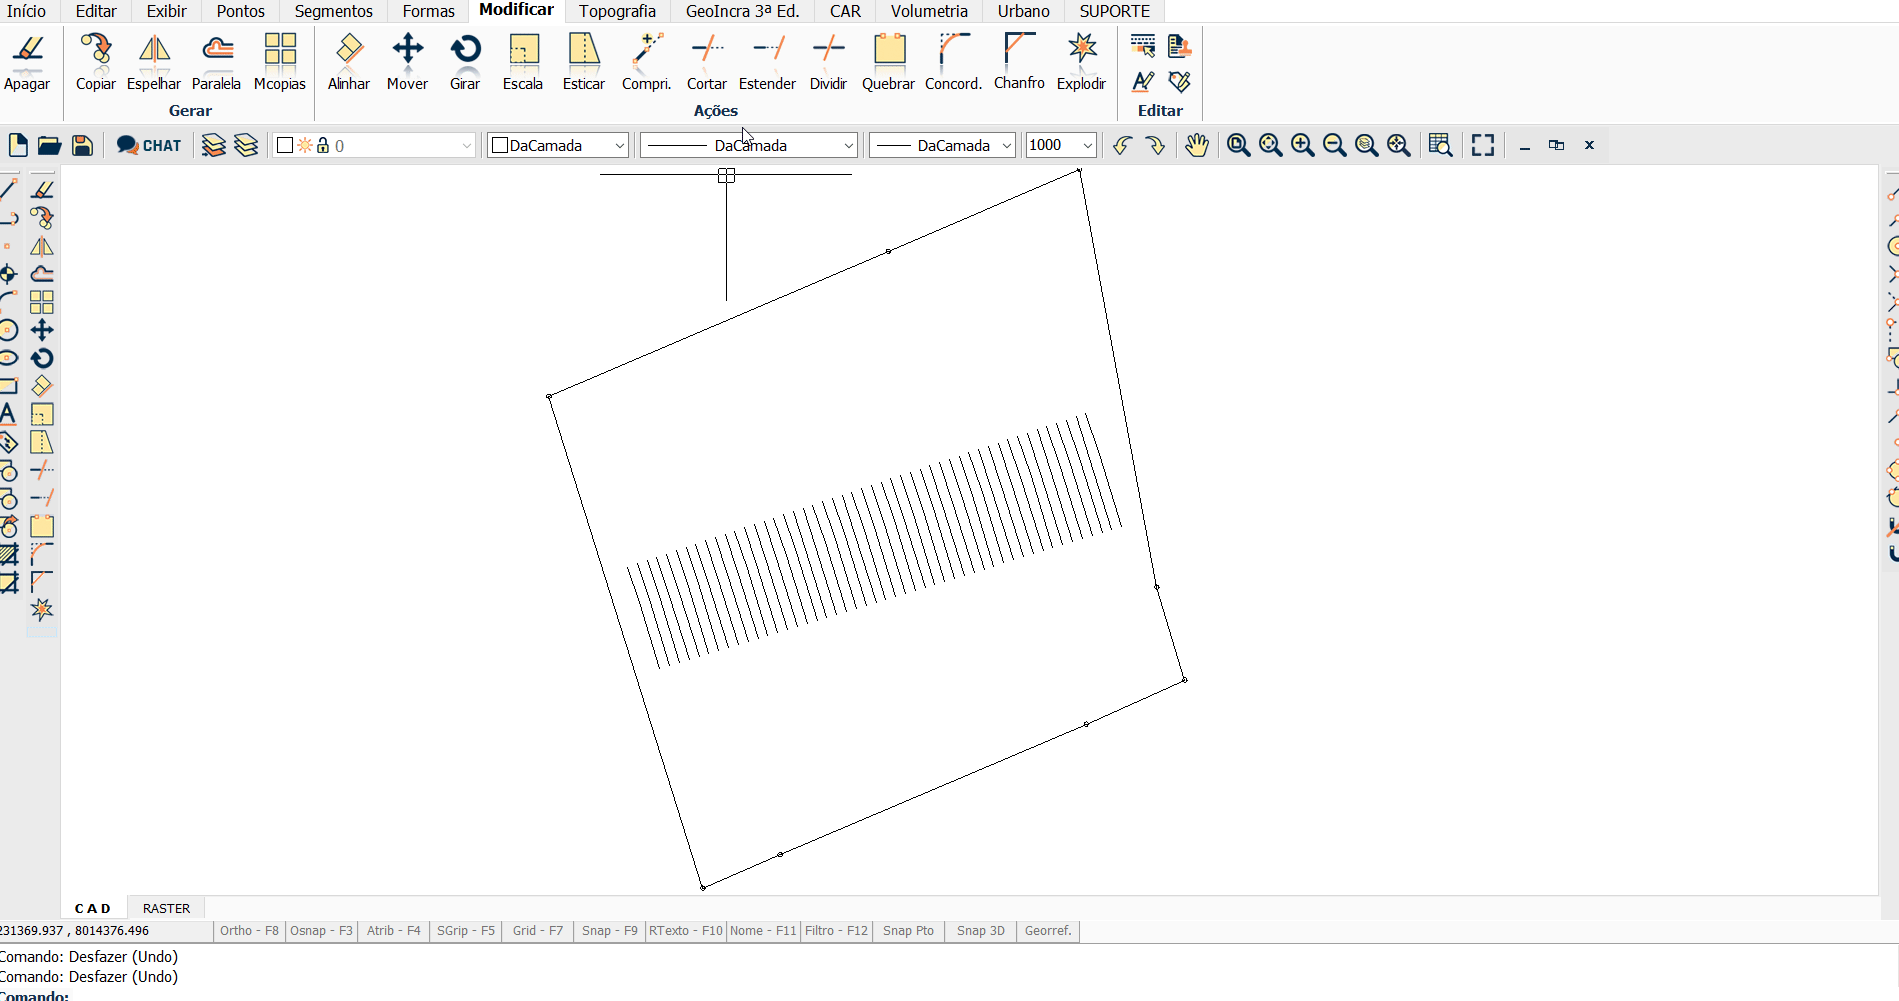Activate the pan hand tool

click(1197, 145)
